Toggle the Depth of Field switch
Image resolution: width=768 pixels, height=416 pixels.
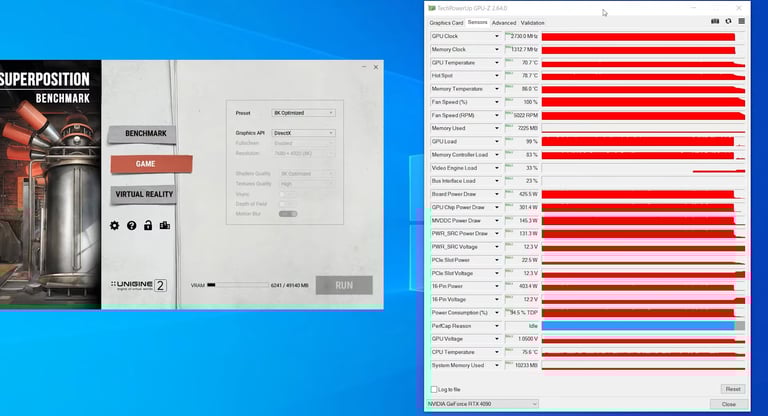coord(288,204)
